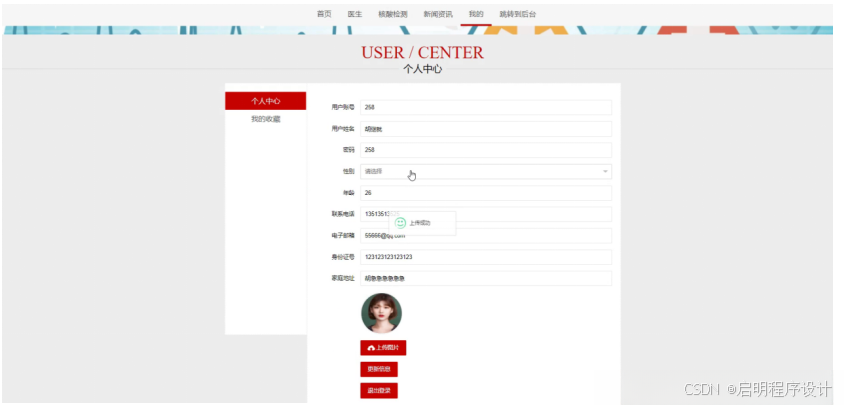Click the 退出登录 button
This screenshot has height=405, width=844.
(x=379, y=390)
